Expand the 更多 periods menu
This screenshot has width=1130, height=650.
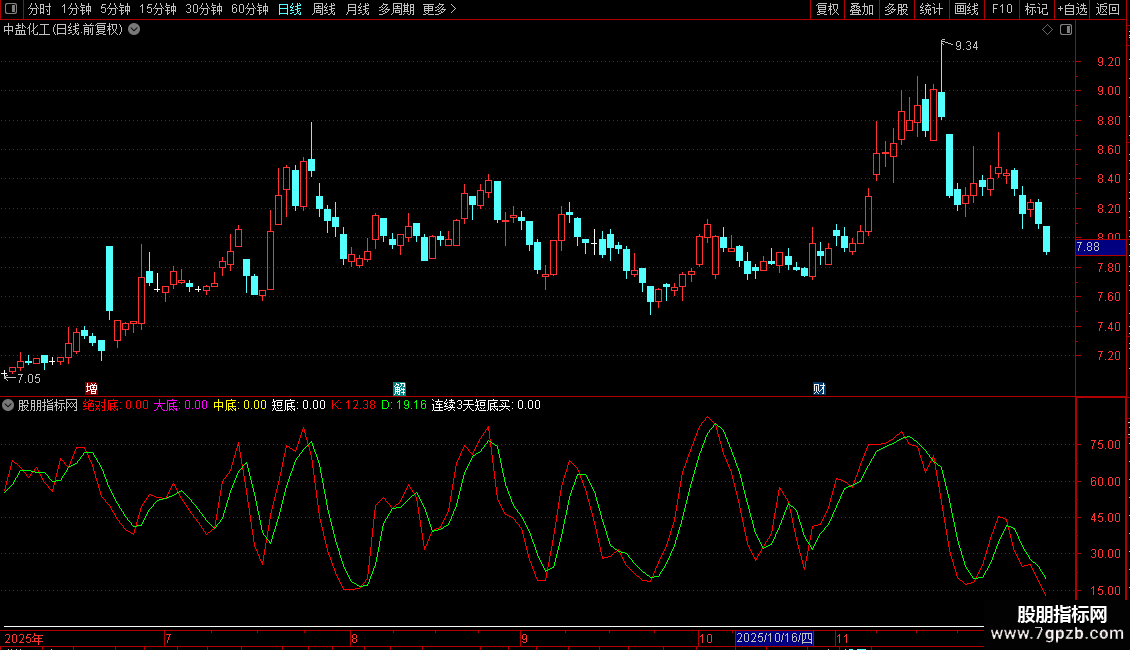[x=440, y=9]
